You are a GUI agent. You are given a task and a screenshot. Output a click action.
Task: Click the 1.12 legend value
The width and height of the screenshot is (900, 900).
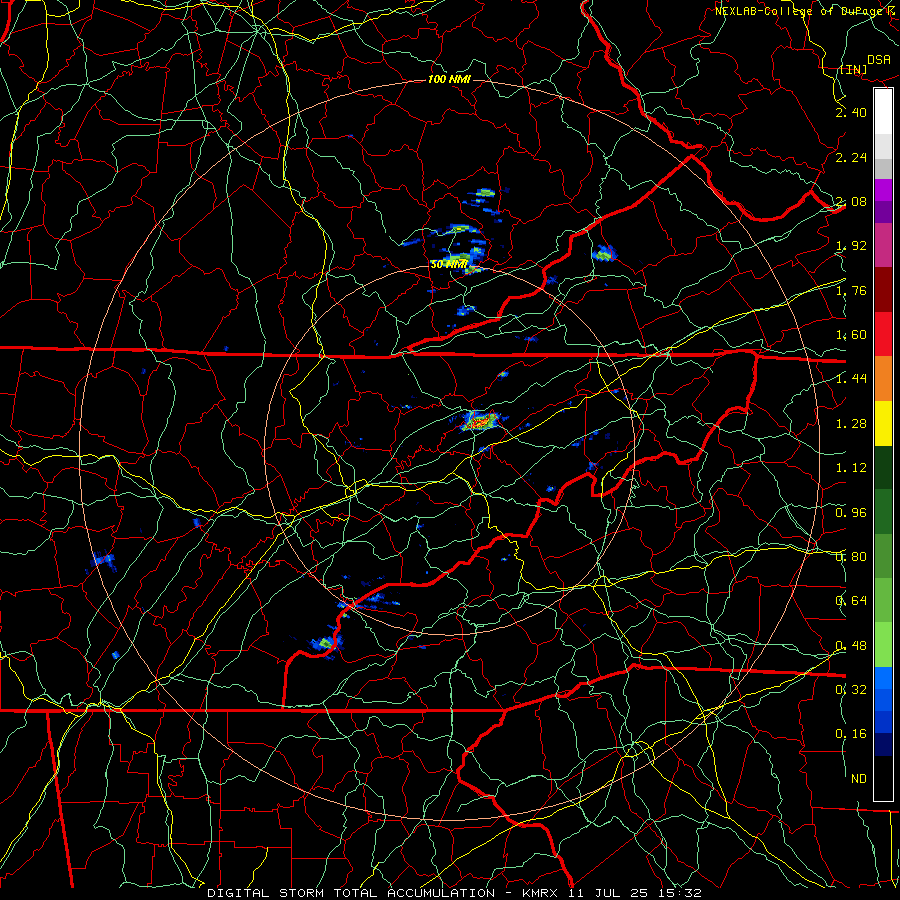(x=851, y=468)
